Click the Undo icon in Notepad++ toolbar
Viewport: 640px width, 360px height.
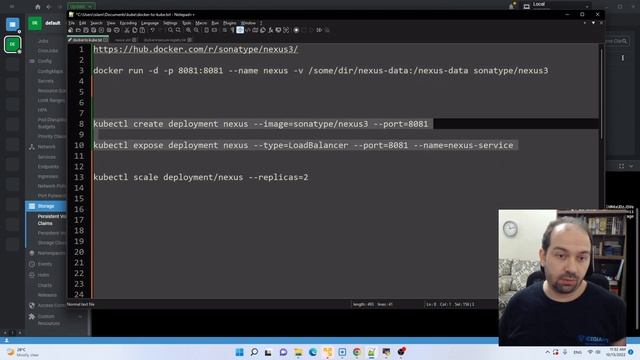point(153,30)
